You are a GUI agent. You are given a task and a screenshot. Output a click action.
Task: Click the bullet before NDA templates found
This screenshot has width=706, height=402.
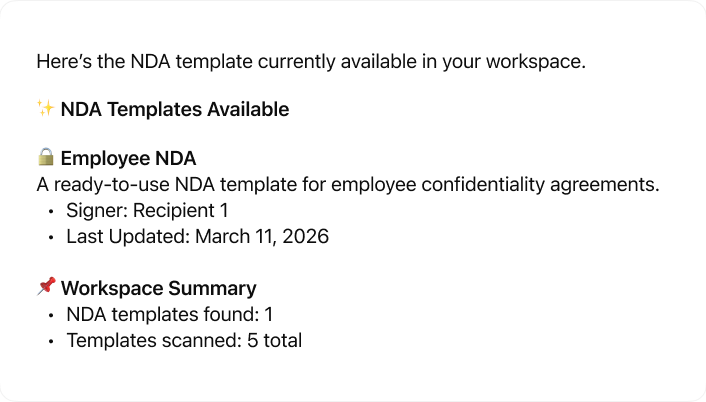point(51,316)
